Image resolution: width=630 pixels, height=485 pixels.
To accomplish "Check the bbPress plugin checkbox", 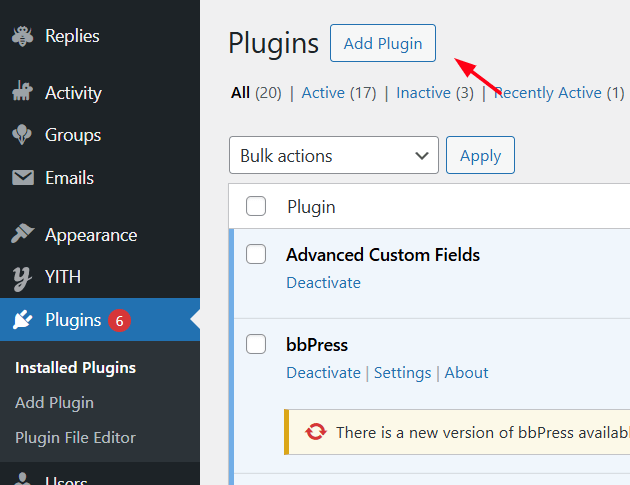I will (x=256, y=344).
